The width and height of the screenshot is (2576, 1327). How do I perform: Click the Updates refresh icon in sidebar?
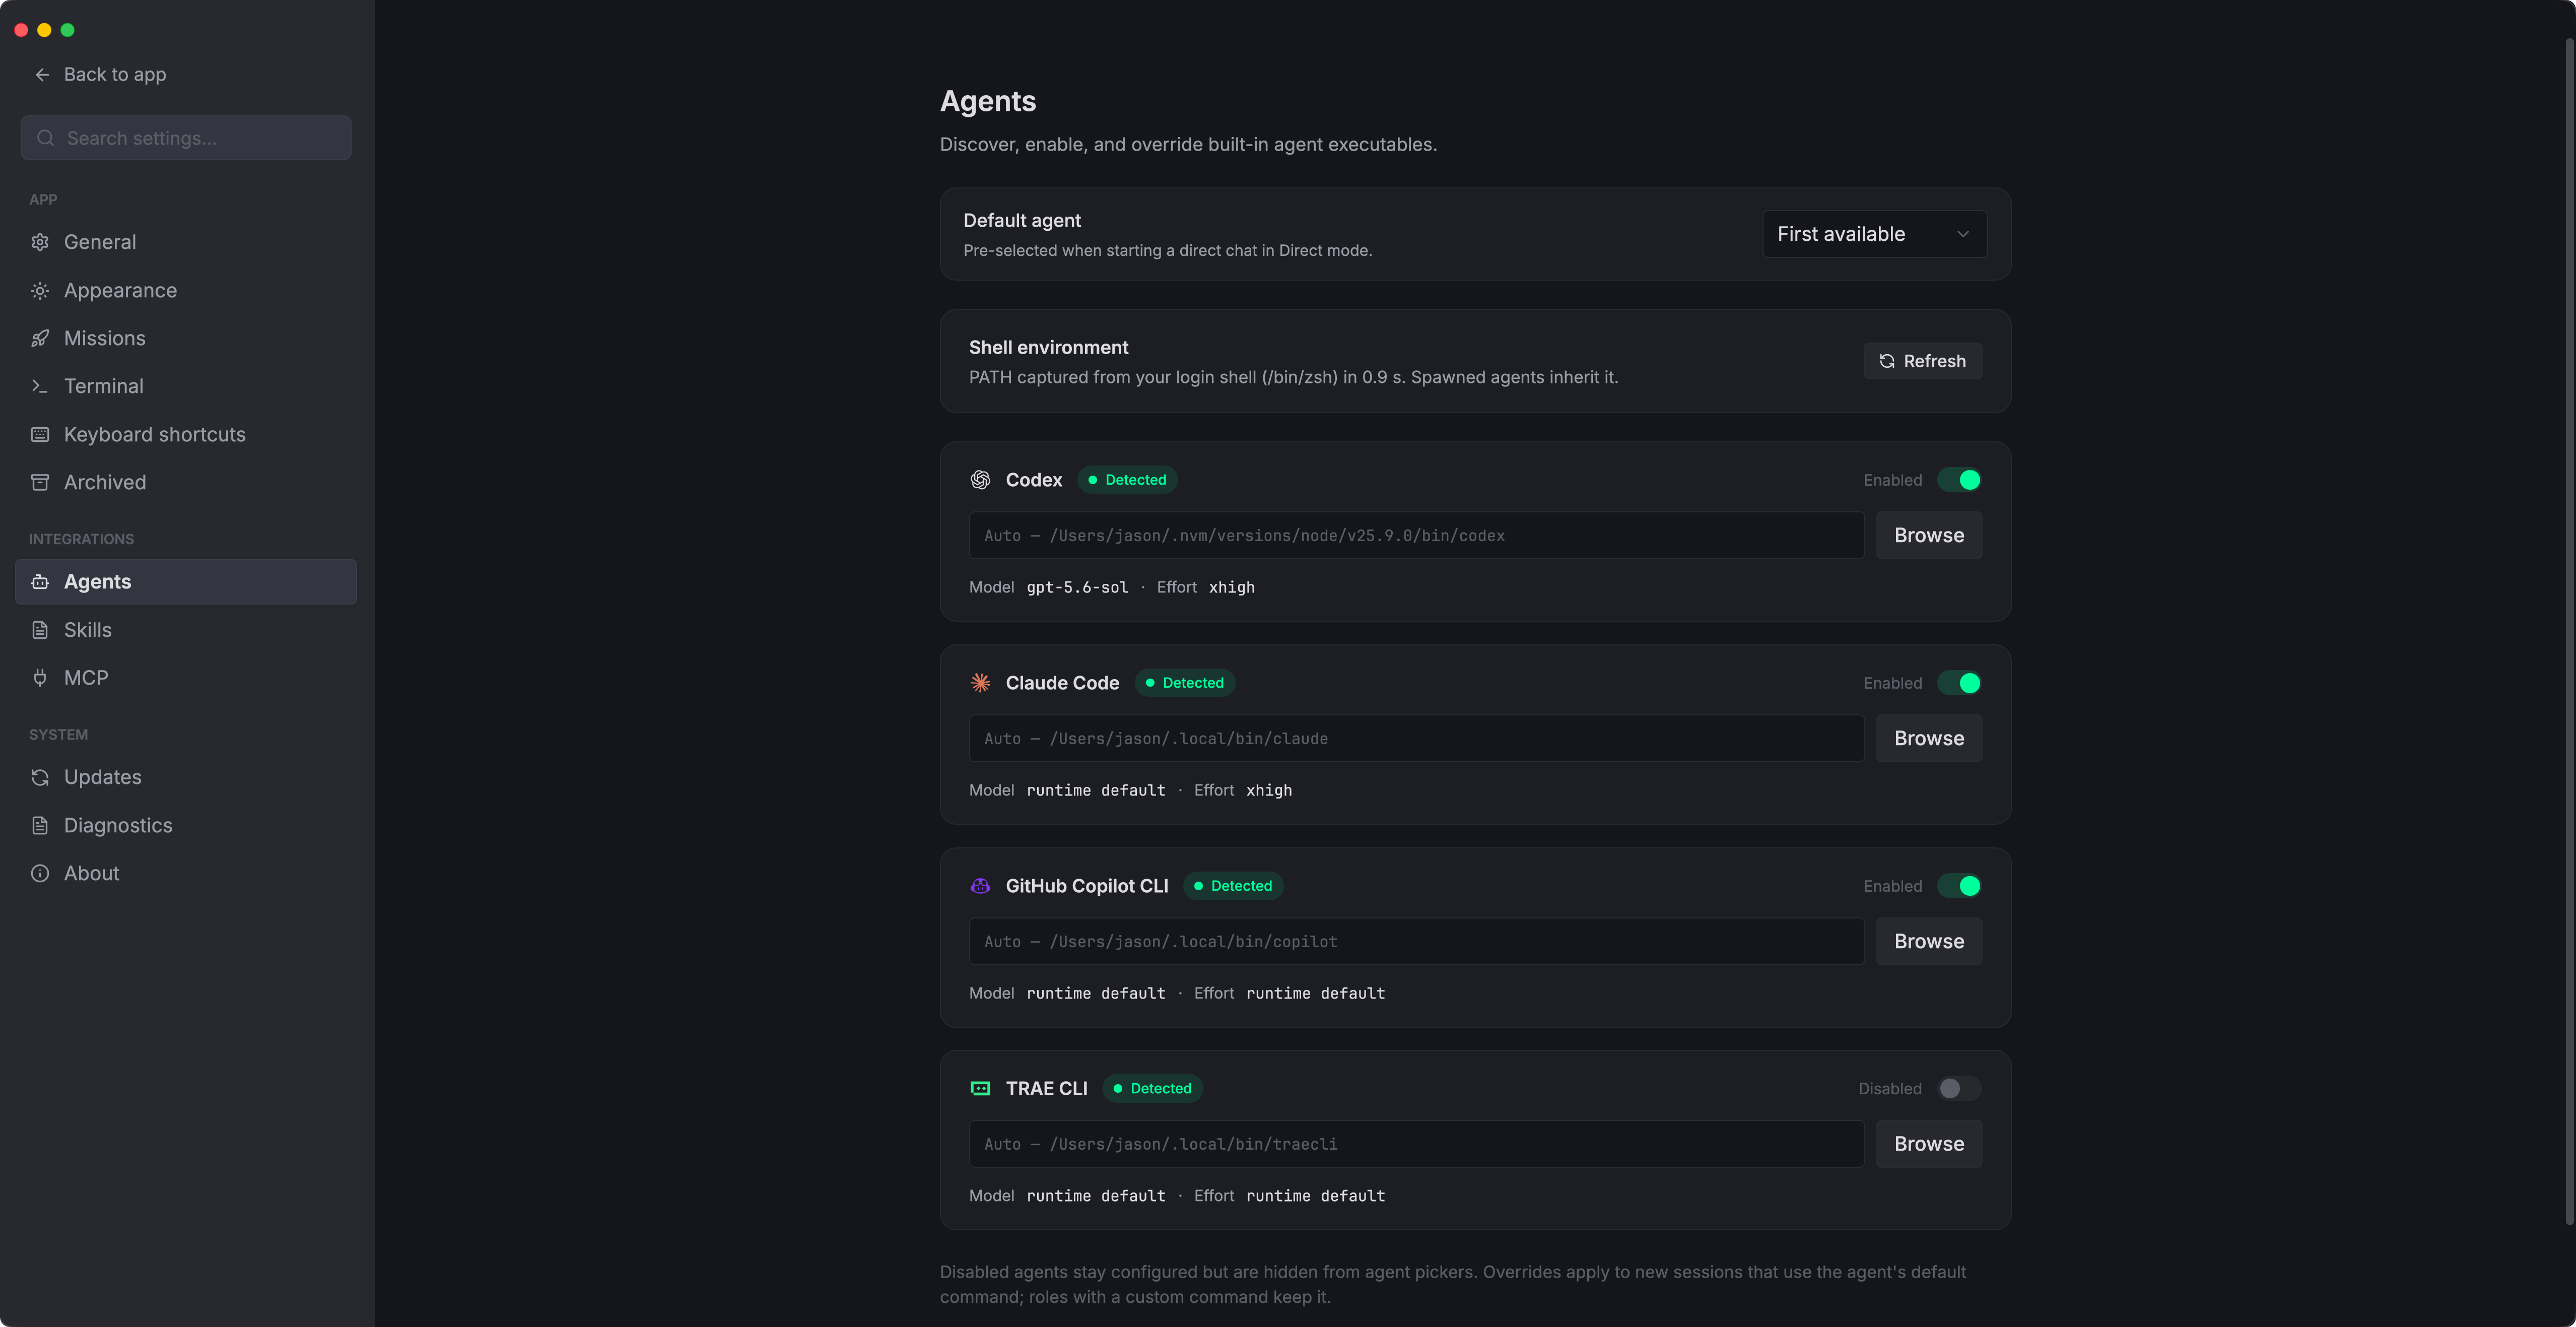[x=40, y=777]
